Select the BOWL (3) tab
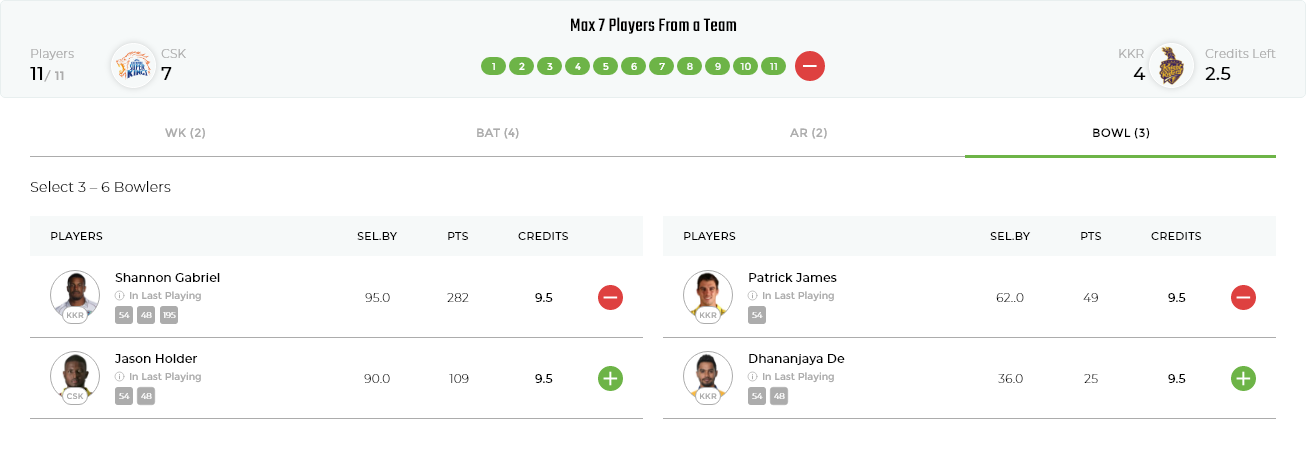 click(x=1120, y=133)
